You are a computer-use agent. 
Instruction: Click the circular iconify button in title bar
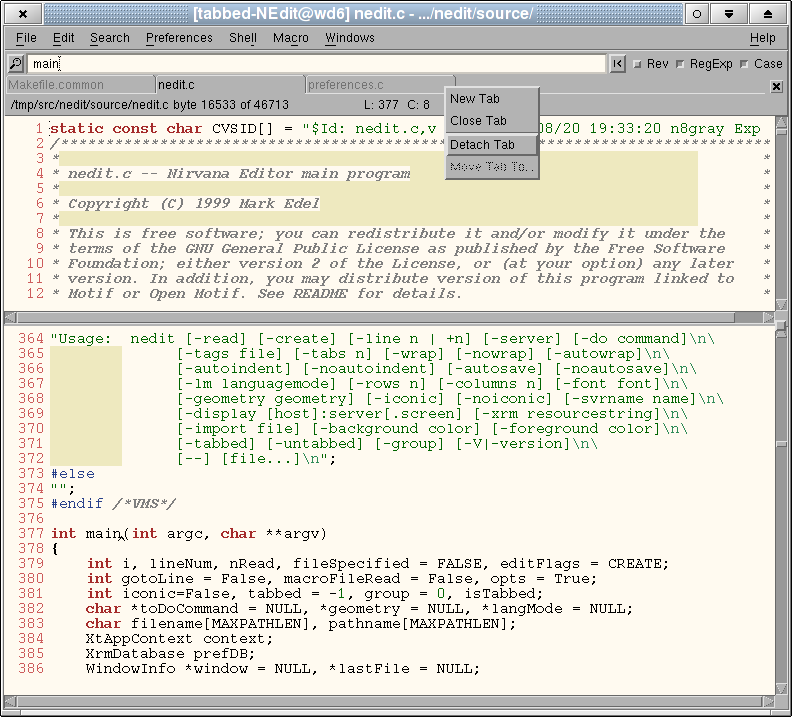(696, 13)
